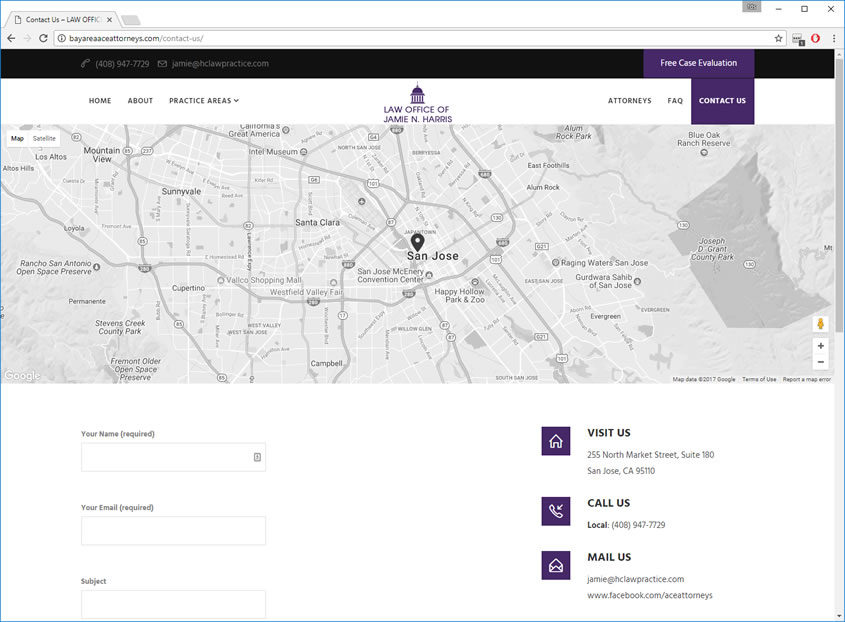This screenshot has height=622, width=845.
Task: Open the Attorneys menu page
Action: [x=629, y=101]
